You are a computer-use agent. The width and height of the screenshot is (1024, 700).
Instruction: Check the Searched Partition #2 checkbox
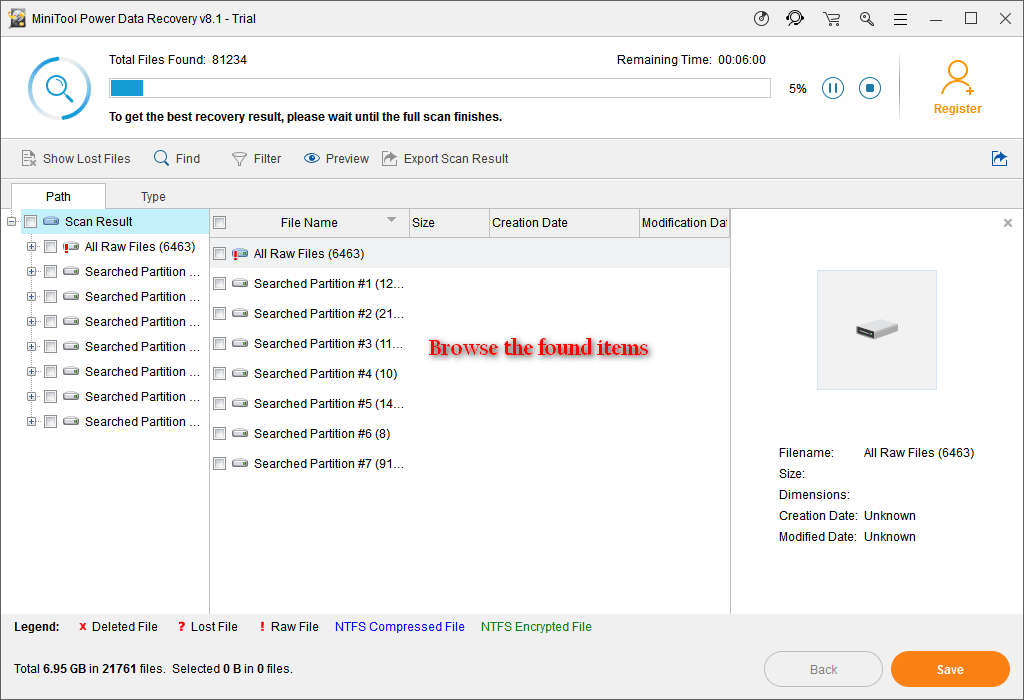coord(219,313)
